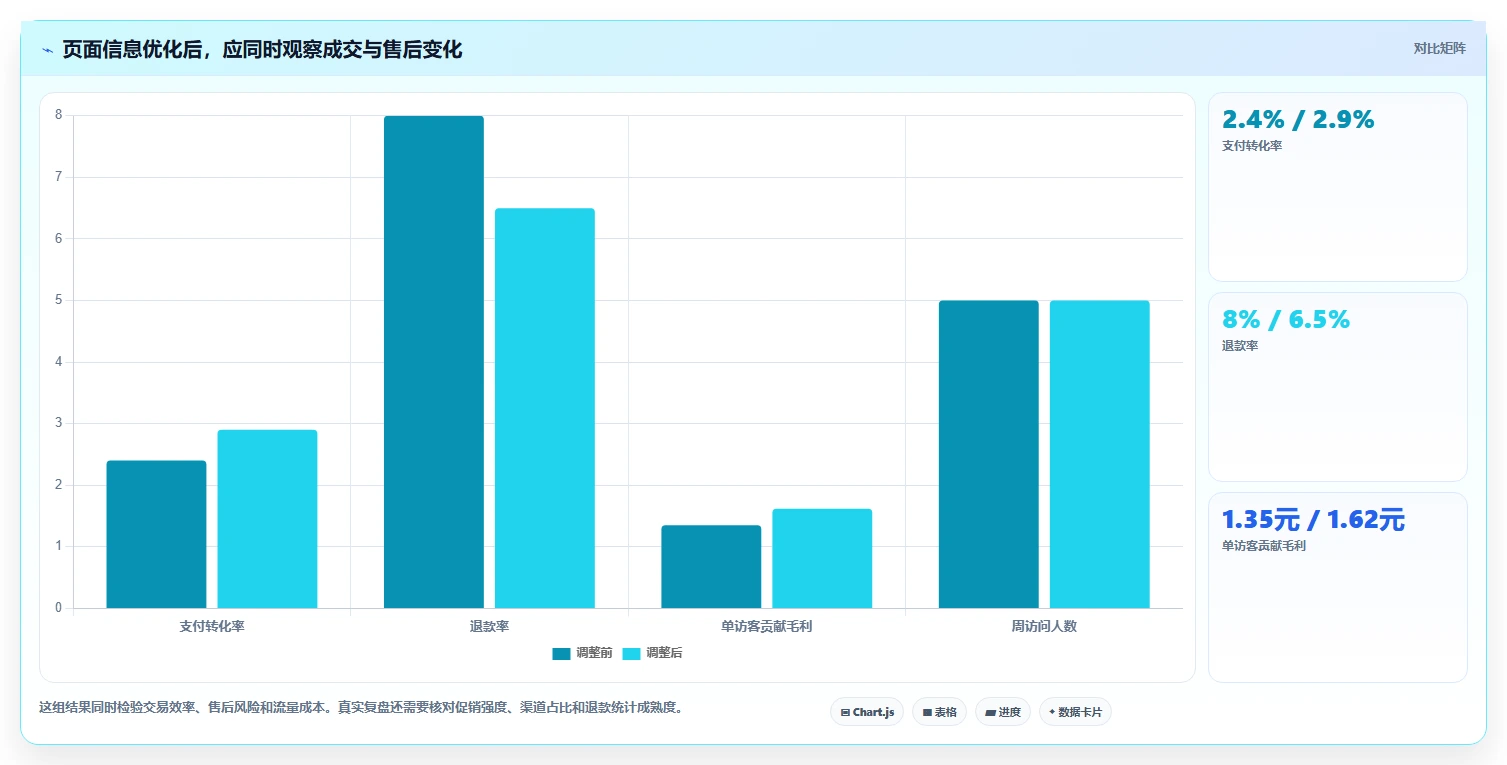This screenshot has height=765, width=1507.
Task: Select the 表格 chip
Action: coord(939,712)
